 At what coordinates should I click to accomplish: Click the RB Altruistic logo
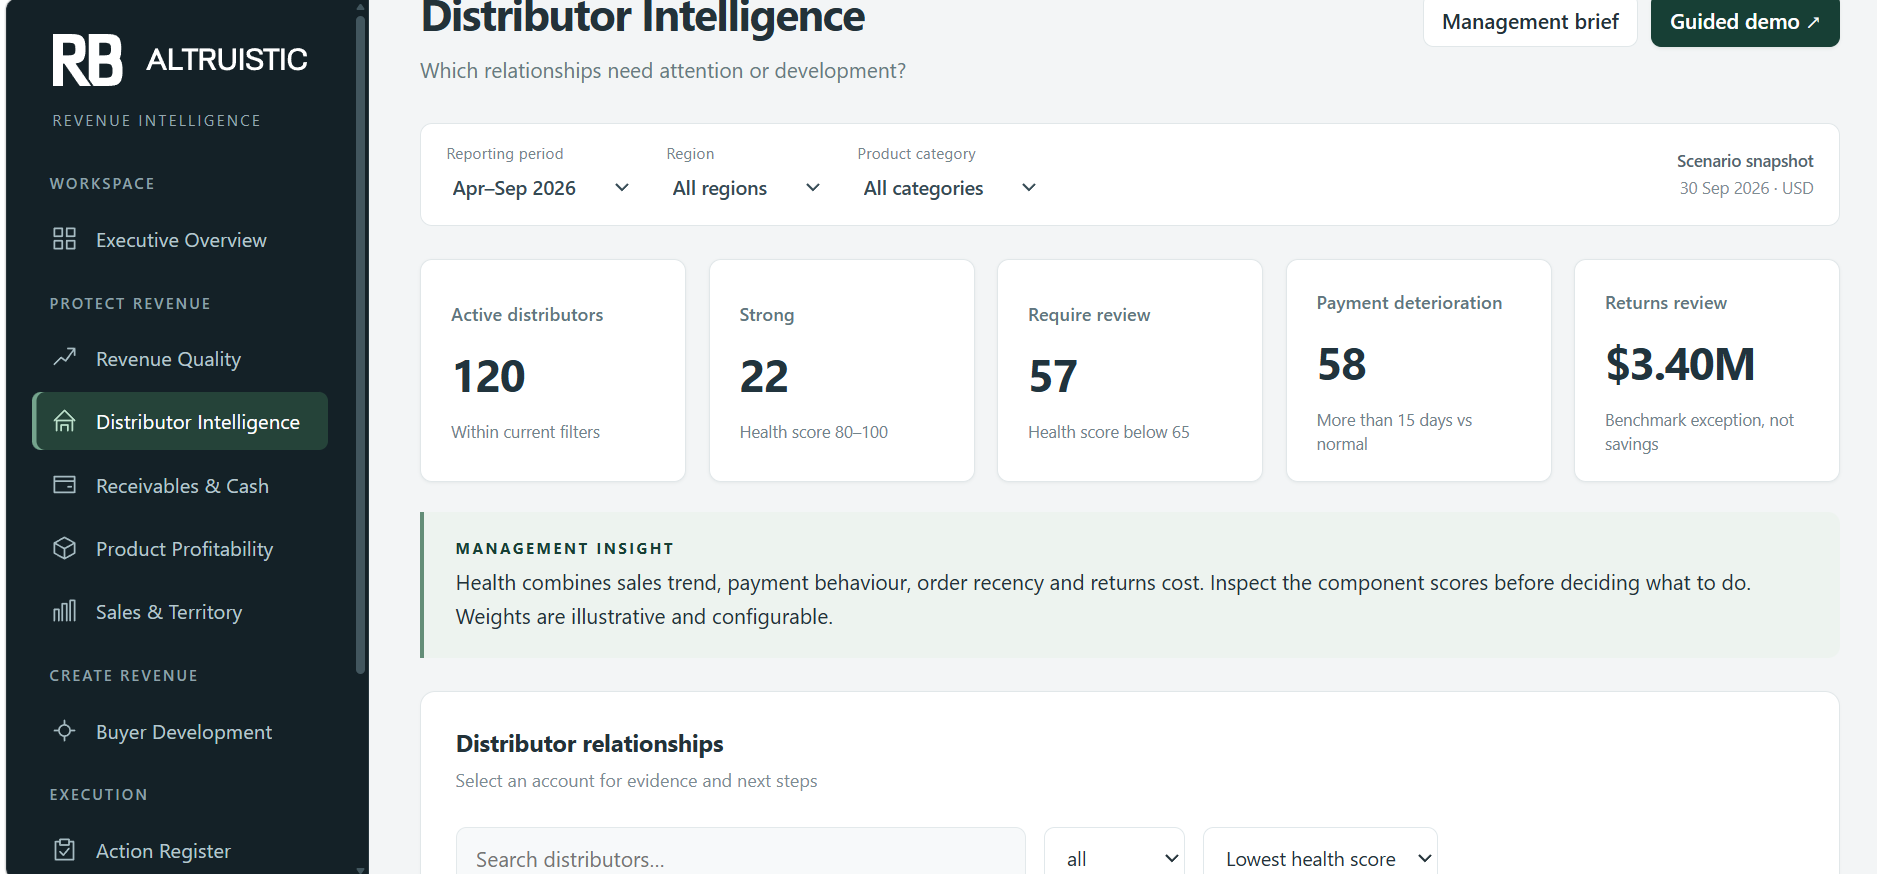point(180,60)
